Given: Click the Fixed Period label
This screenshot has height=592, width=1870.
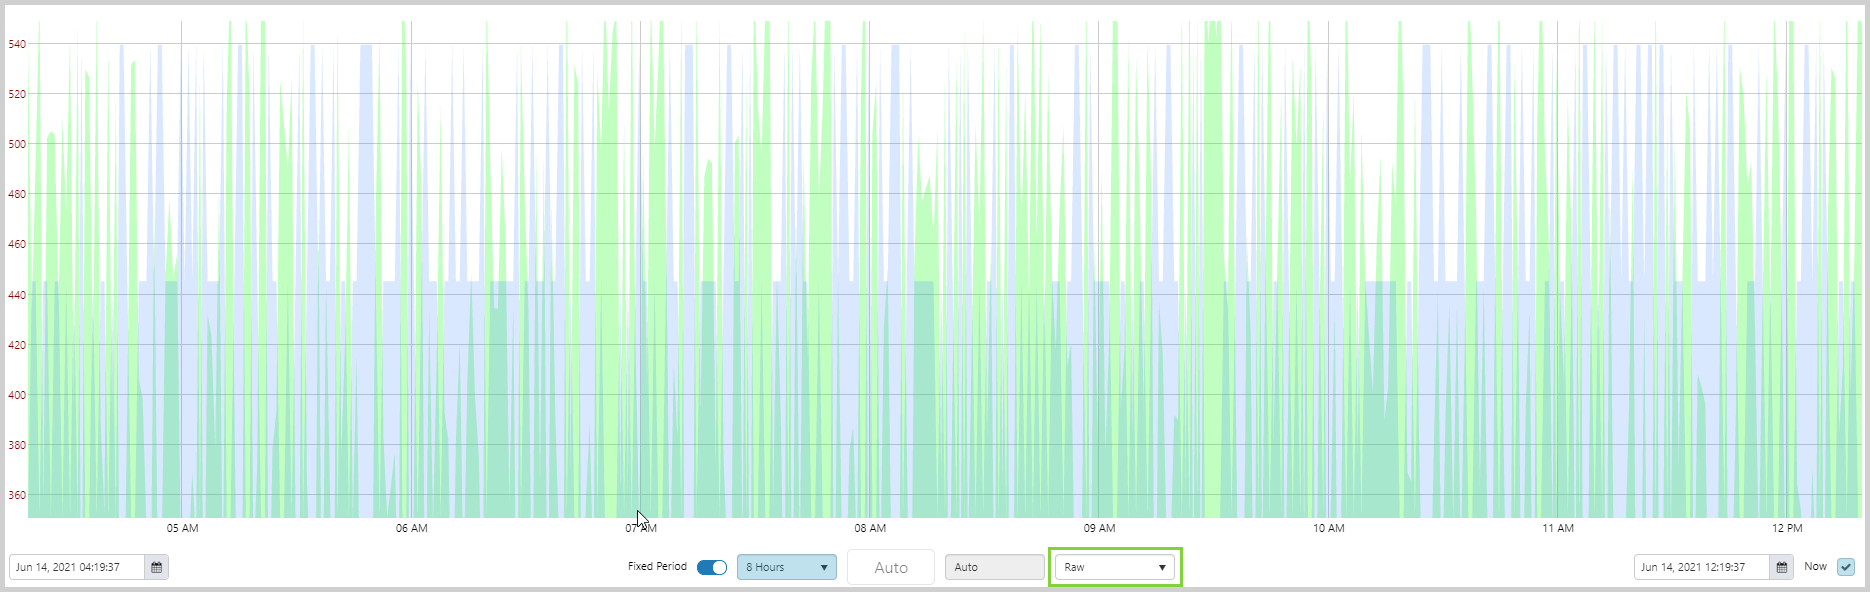Looking at the screenshot, I should (657, 566).
